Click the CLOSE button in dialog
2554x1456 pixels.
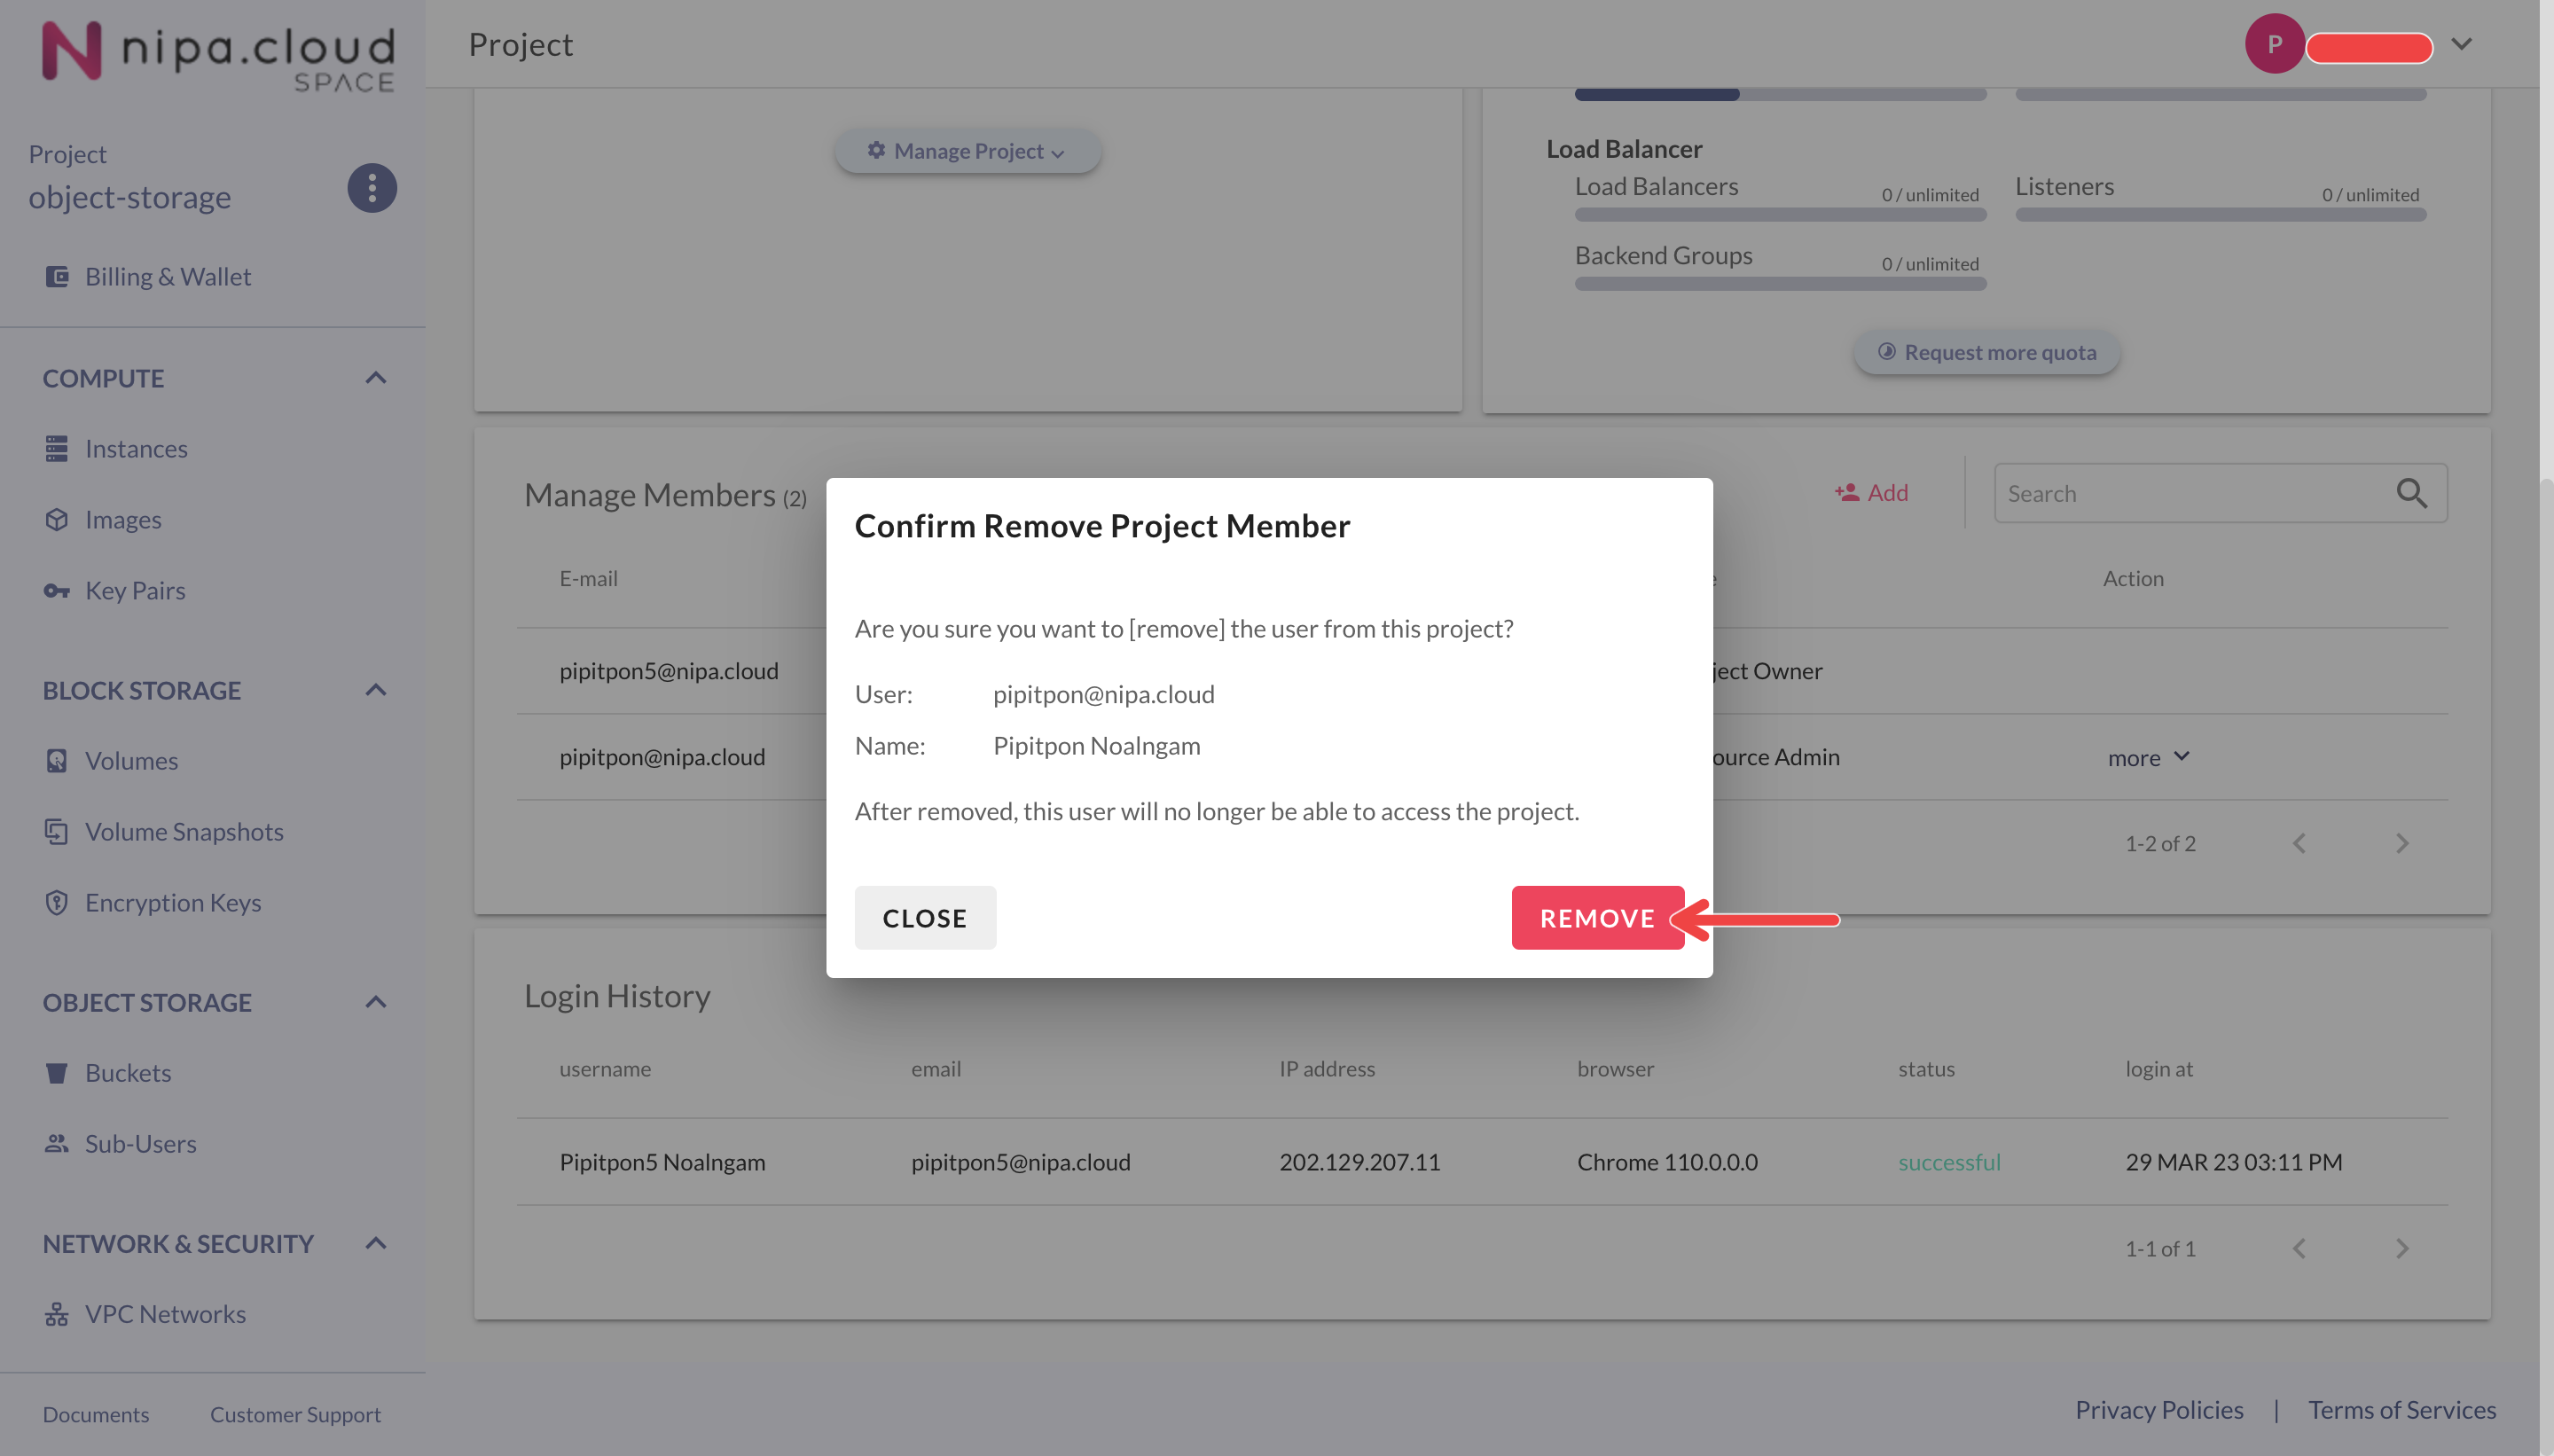[x=924, y=918]
